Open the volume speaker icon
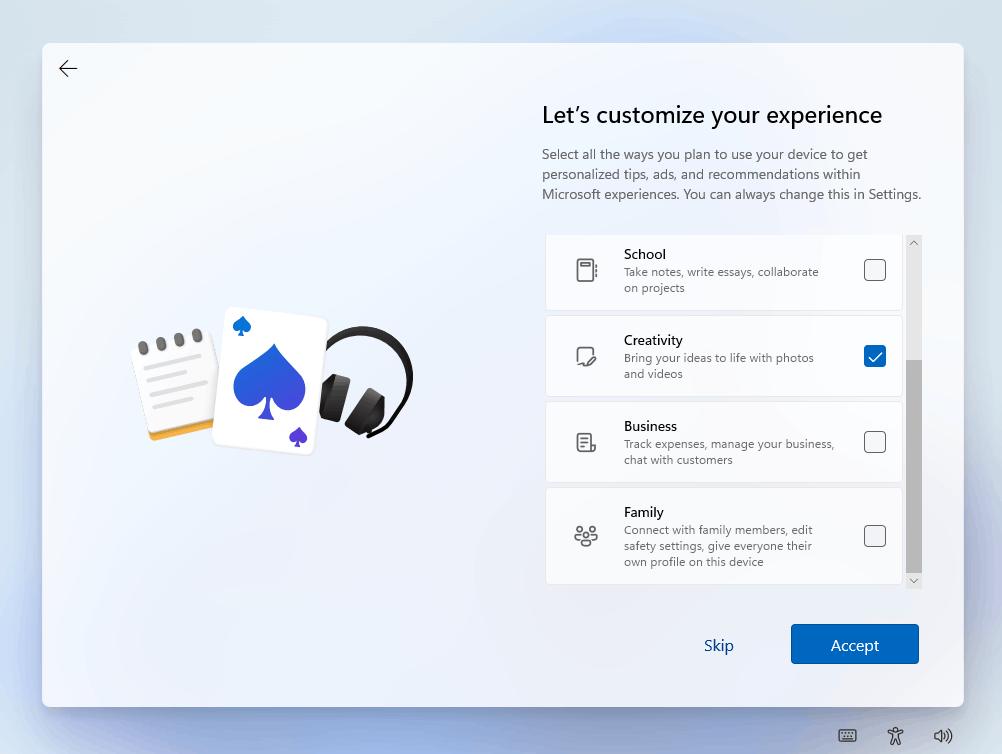 [943, 736]
